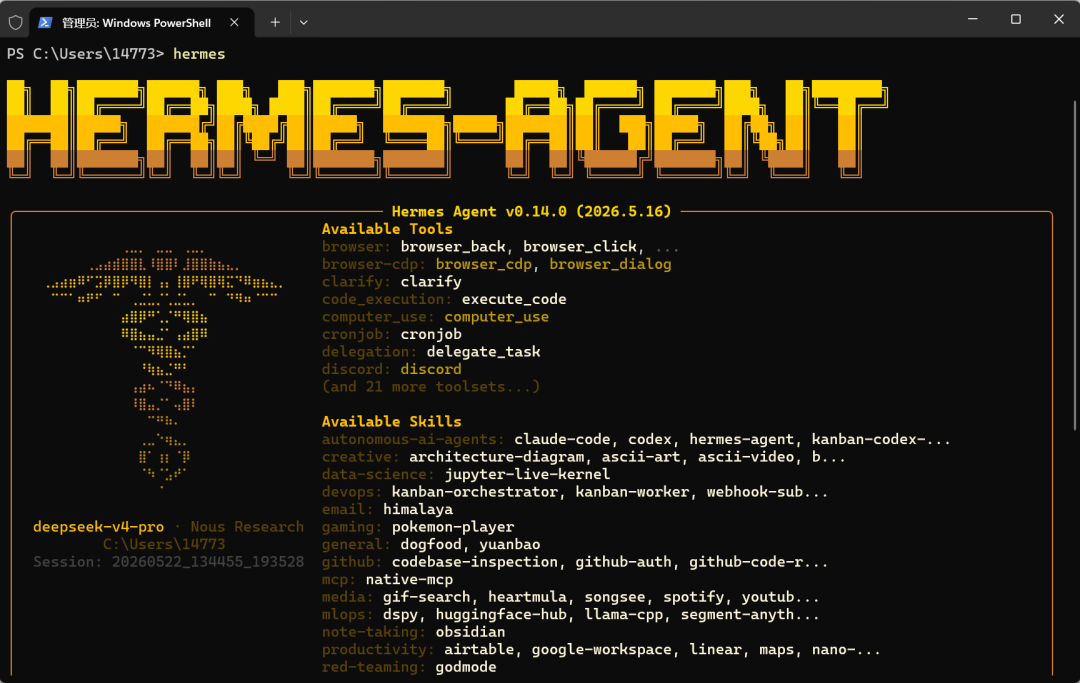Click the 'native-mcp' skill name
The width and height of the screenshot is (1080, 683).
tap(409, 580)
